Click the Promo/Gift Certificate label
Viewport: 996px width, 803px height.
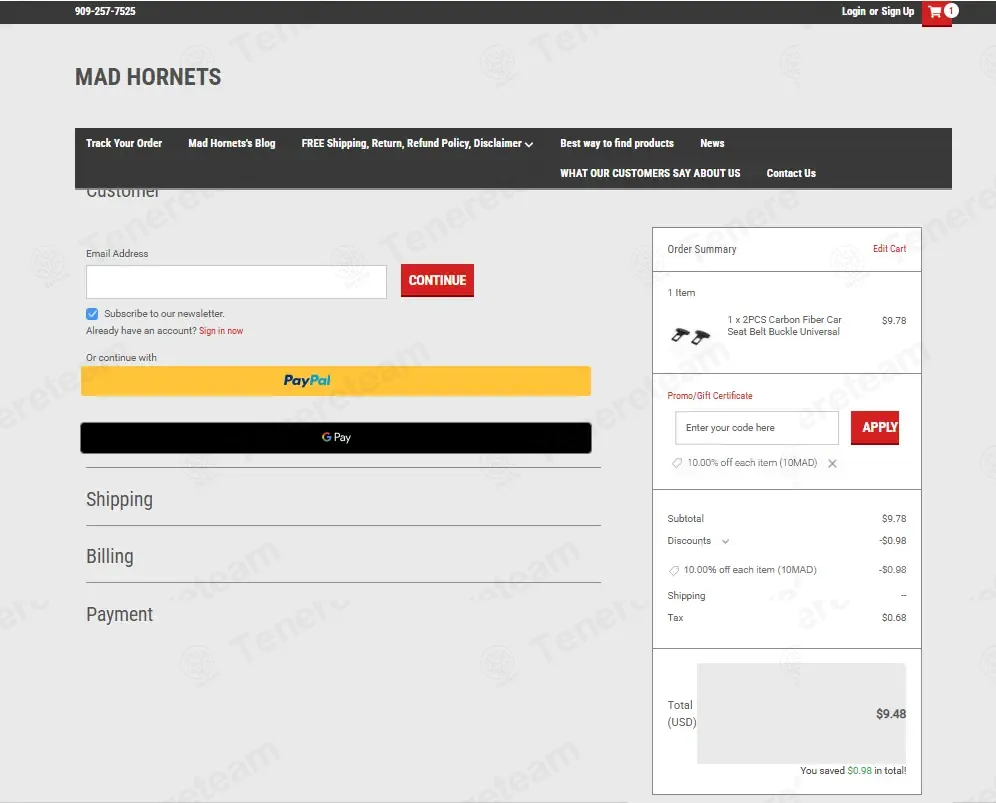[x=710, y=396]
